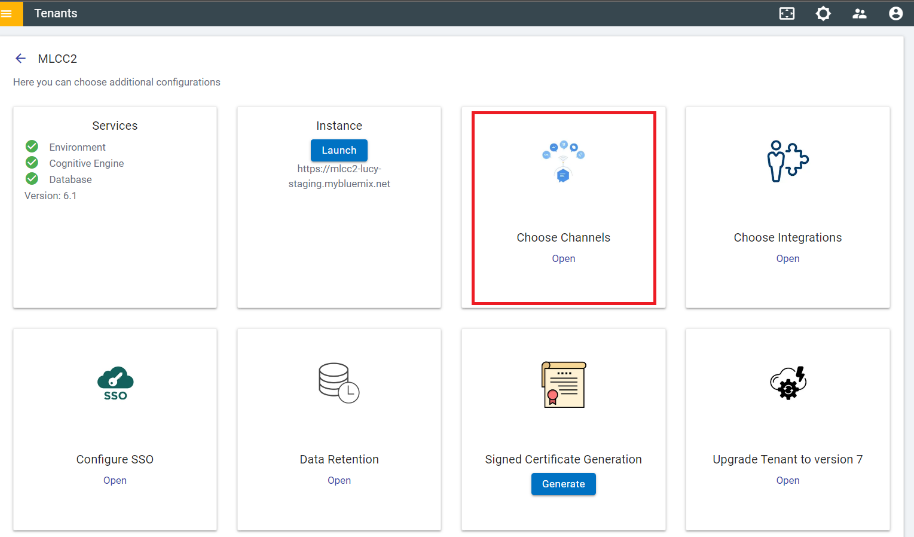
Task: Click the MLCC2 tenant name
Action: tap(57, 58)
